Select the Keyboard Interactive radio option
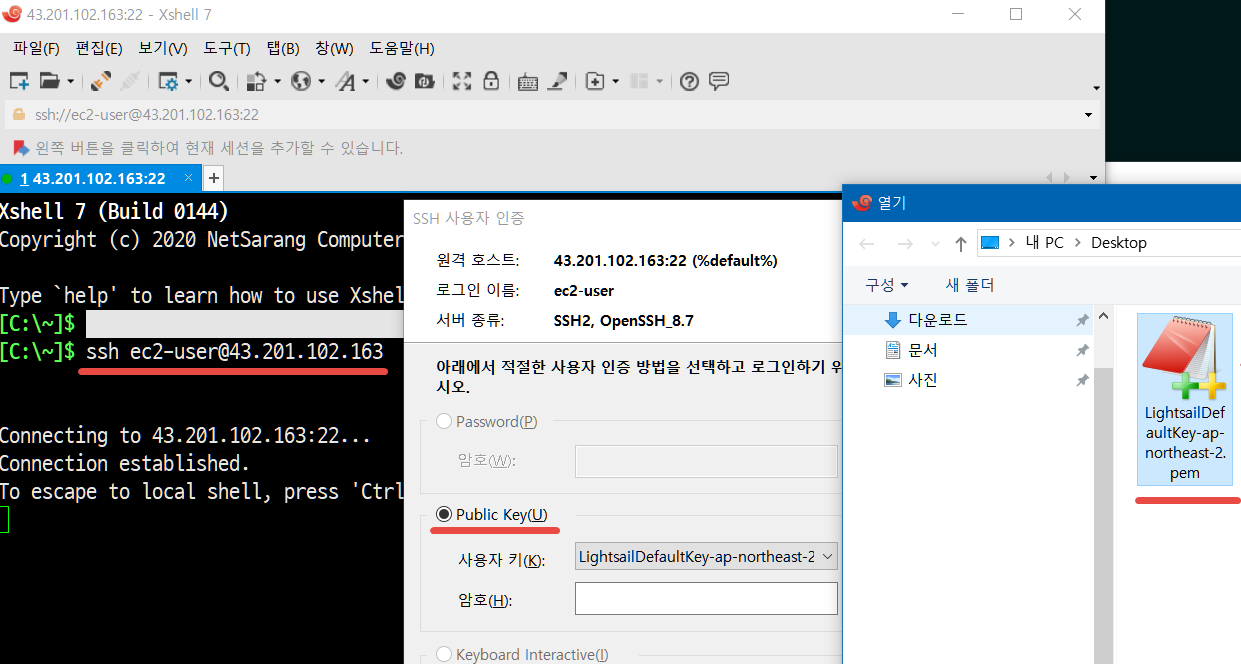Viewport: 1241px width, 664px height. click(x=444, y=655)
